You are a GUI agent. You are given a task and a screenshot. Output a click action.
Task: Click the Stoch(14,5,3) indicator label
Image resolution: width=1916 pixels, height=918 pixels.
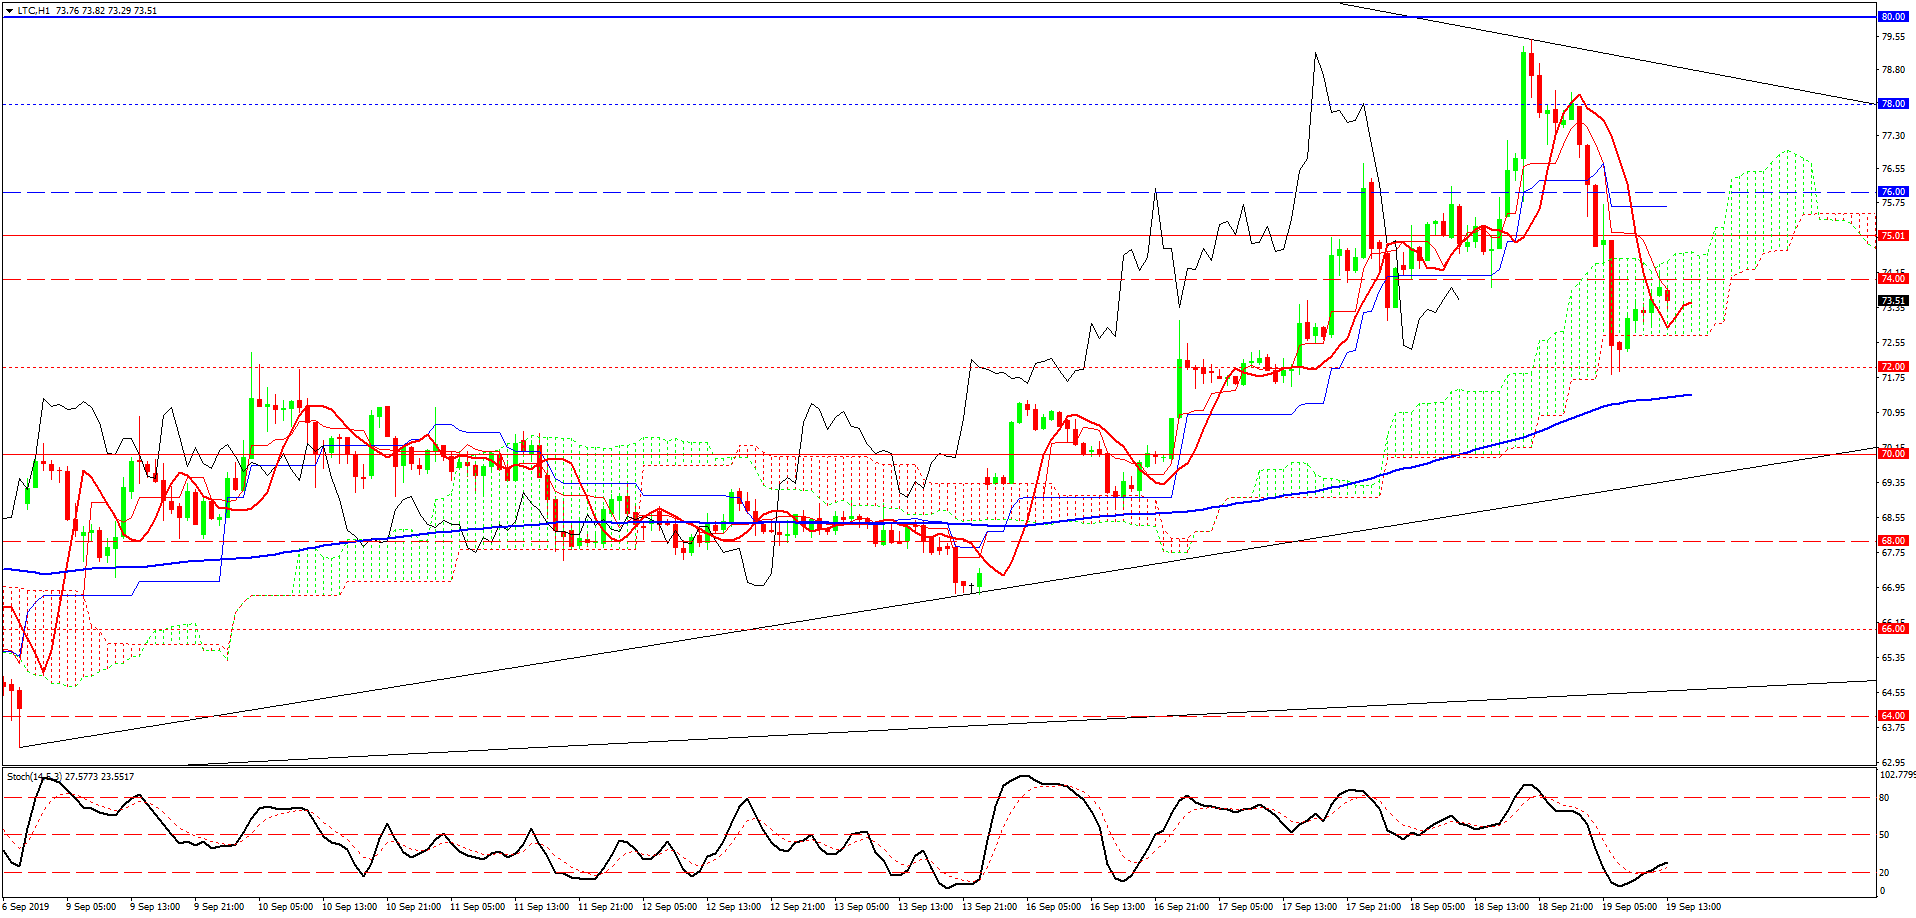click(35, 777)
